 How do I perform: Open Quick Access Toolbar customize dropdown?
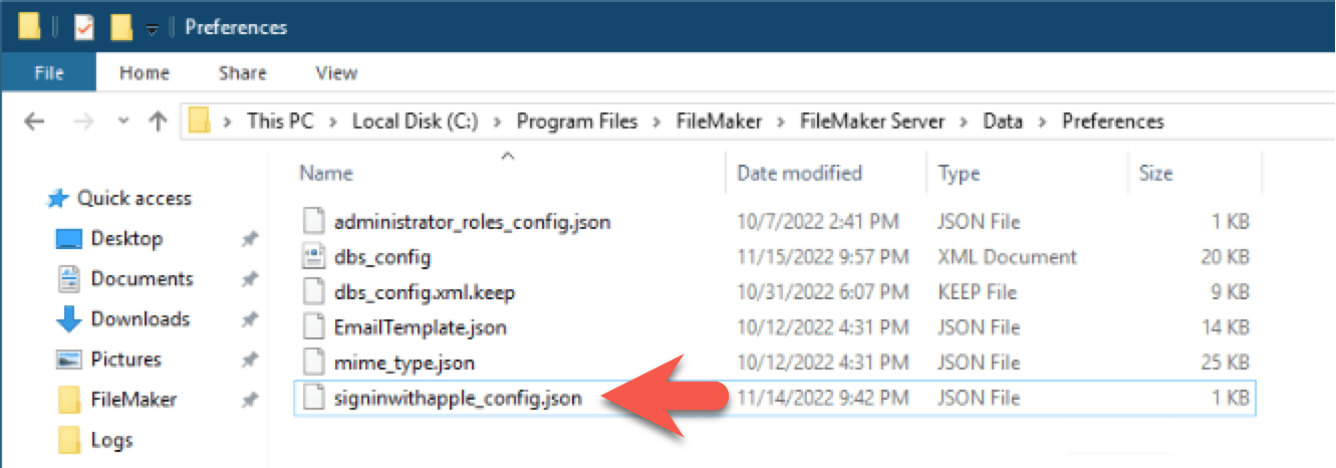(x=152, y=29)
